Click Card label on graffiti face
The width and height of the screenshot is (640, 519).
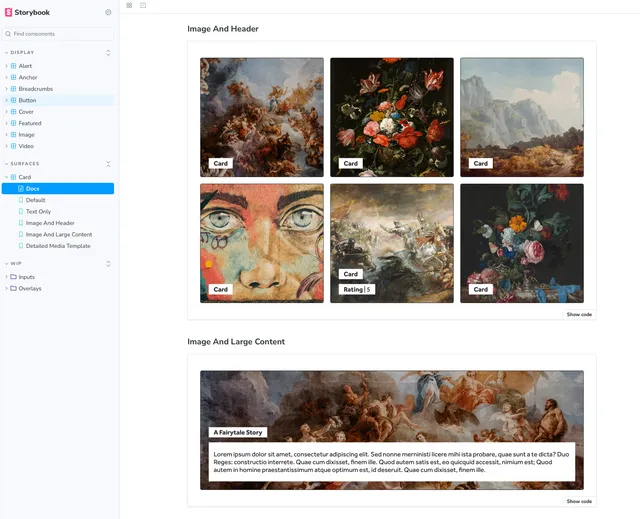pyautogui.click(x=221, y=289)
